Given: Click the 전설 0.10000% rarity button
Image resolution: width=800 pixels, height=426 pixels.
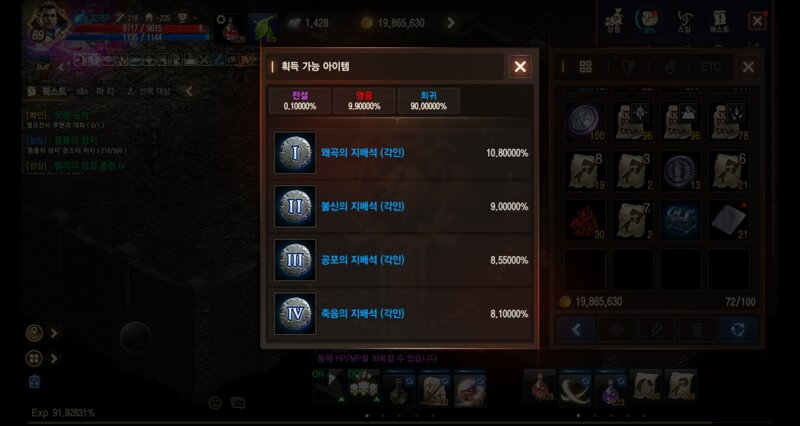Looking at the screenshot, I should 300,101.
